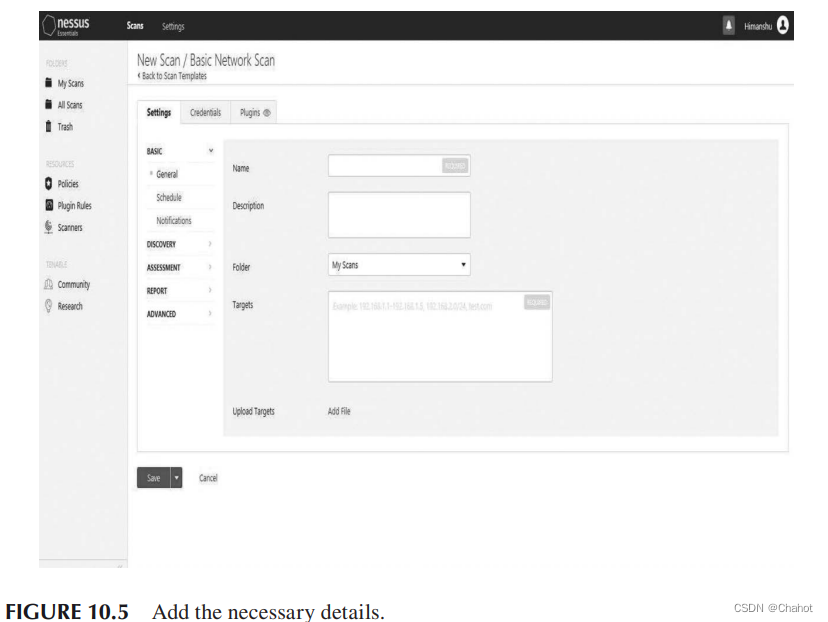Focus the Name input field
This screenshot has width=828, height=622.
click(x=399, y=166)
